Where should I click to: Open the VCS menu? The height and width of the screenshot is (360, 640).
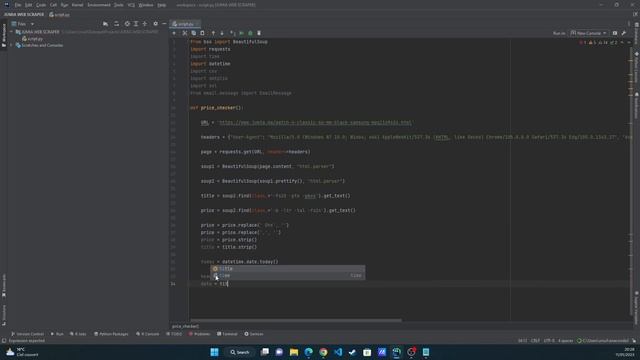(x=131, y=5)
